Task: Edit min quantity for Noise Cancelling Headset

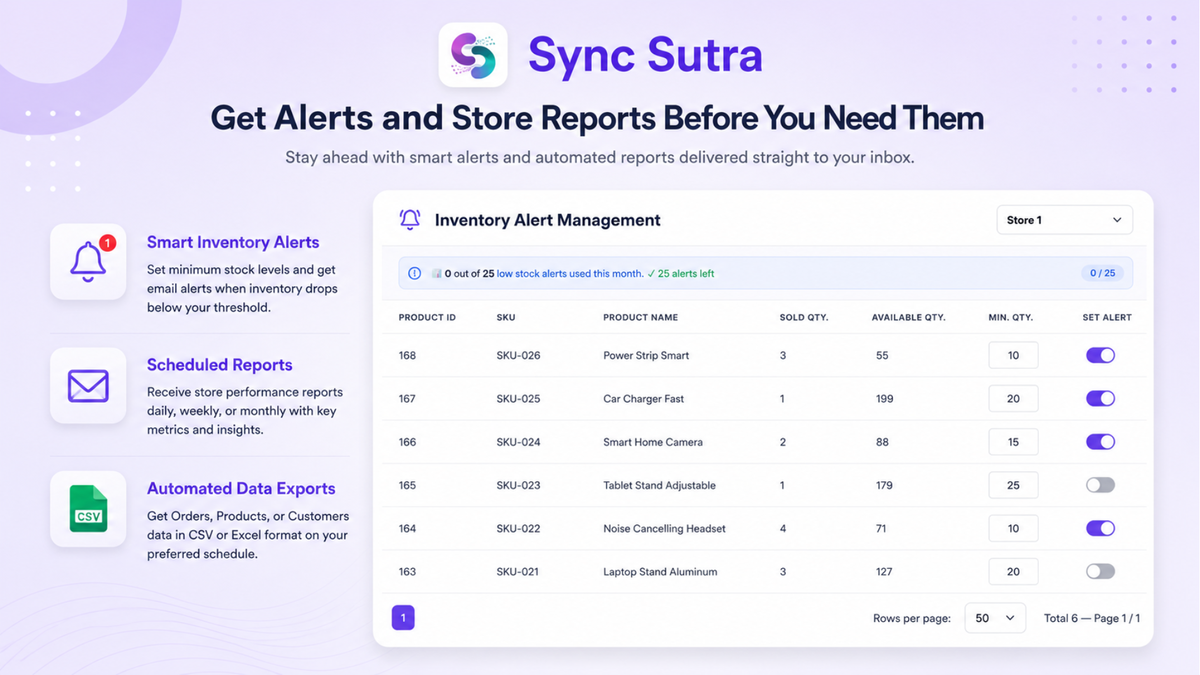Action: pyautogui.click(x=1013, y=528)
